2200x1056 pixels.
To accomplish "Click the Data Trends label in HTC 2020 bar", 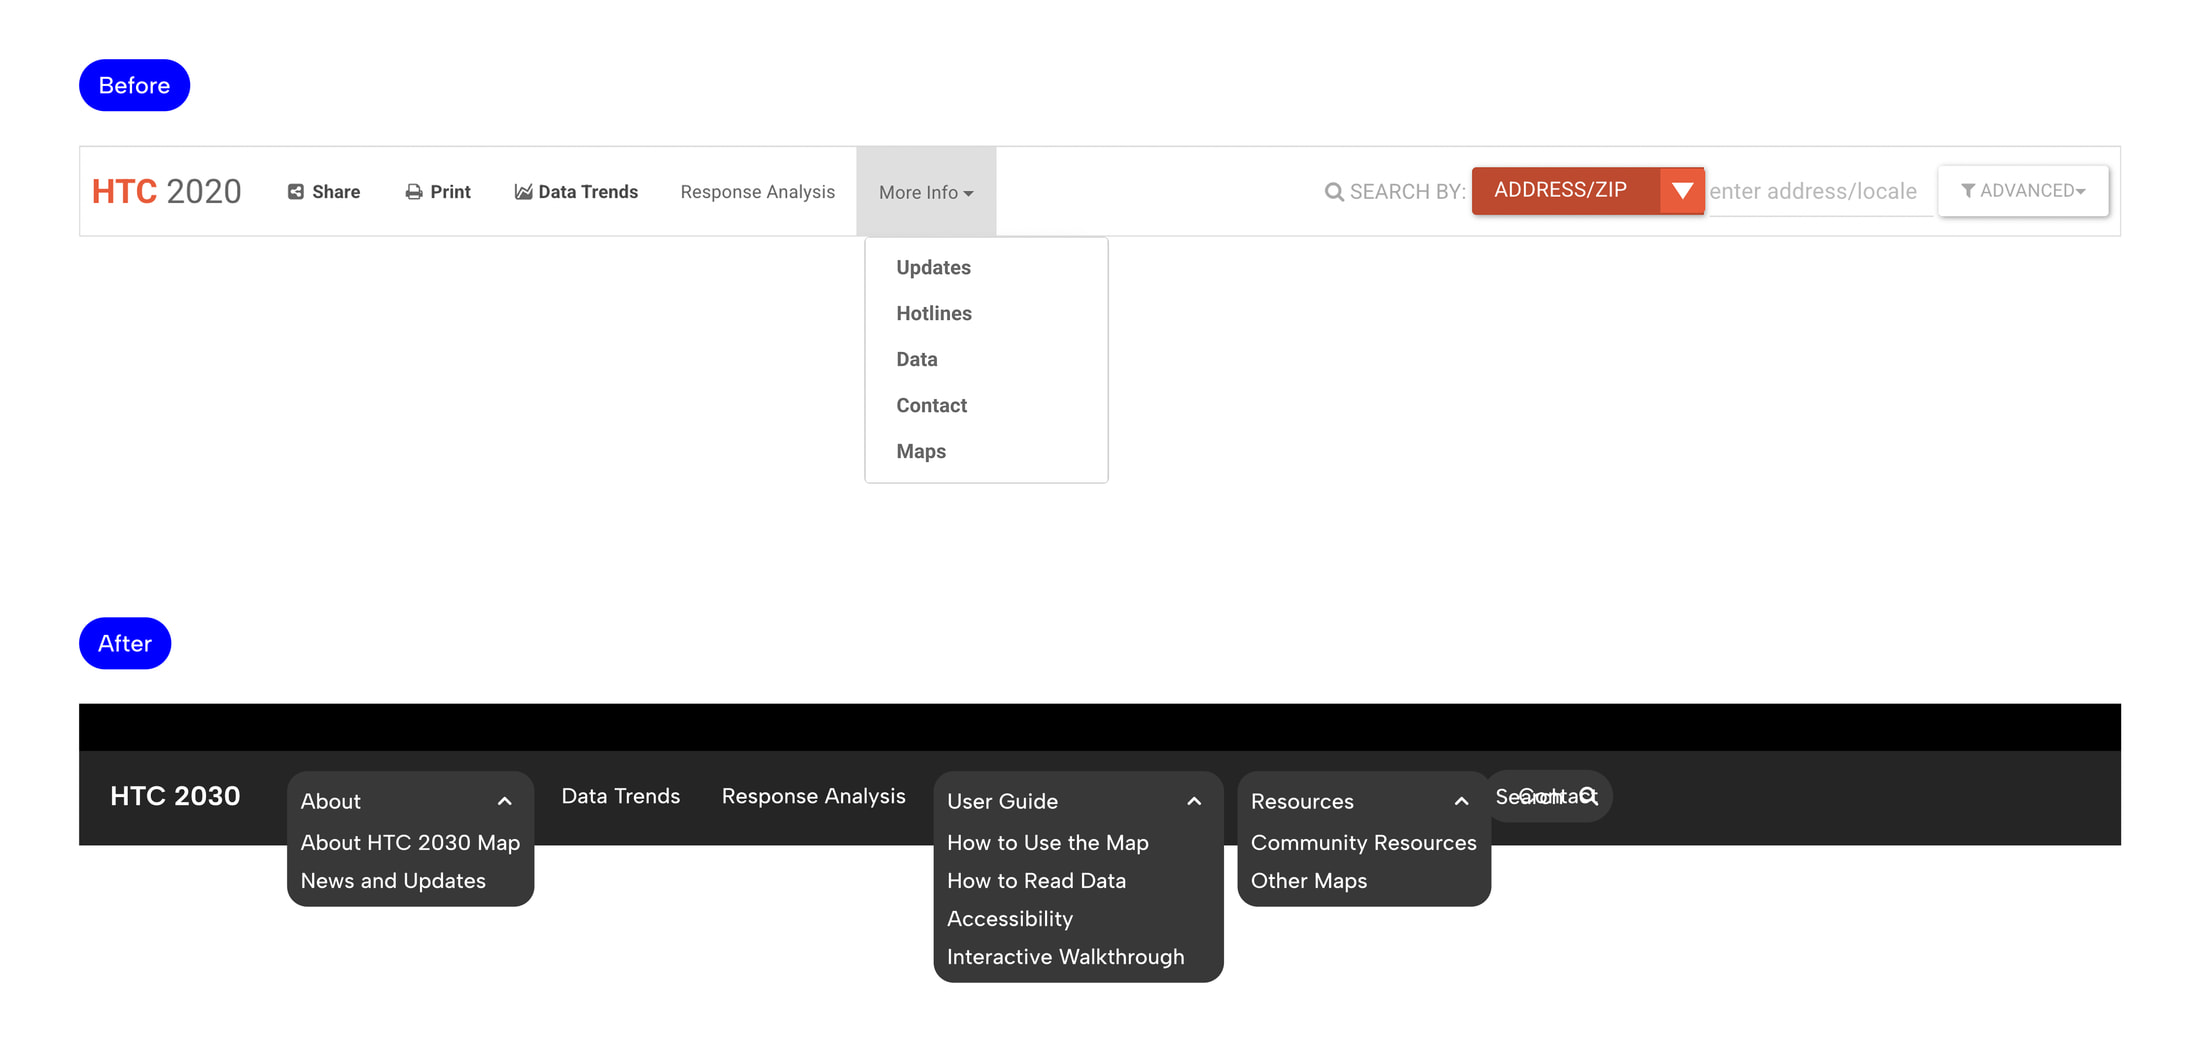I will 588,192.
